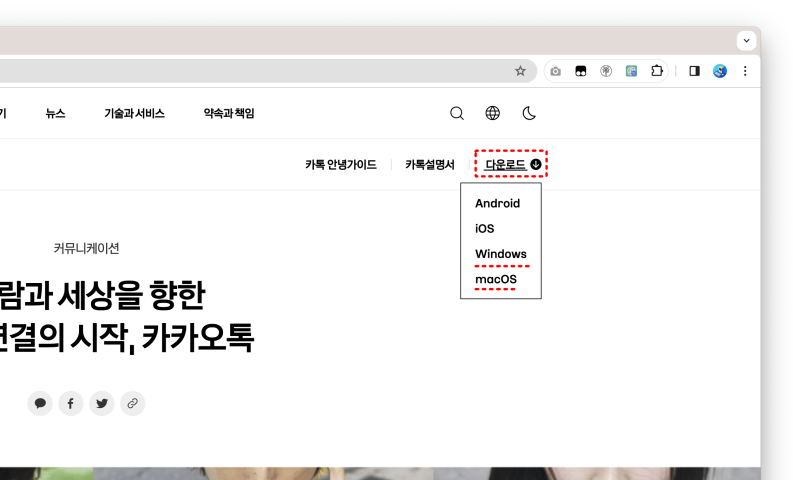The image size is (800, 480).
Task: Bookmark this page with the star icon
Action: [x=520, y=71]
